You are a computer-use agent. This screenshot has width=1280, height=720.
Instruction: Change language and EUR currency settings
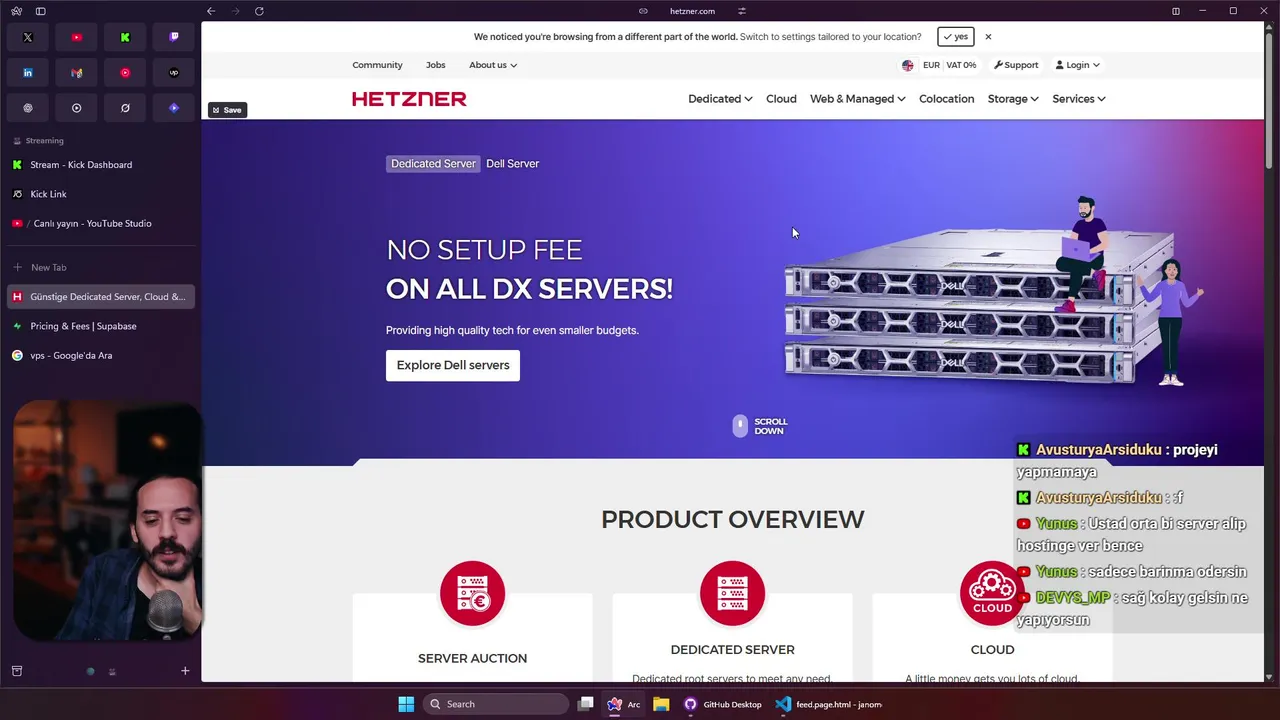[x=939, y=65]
